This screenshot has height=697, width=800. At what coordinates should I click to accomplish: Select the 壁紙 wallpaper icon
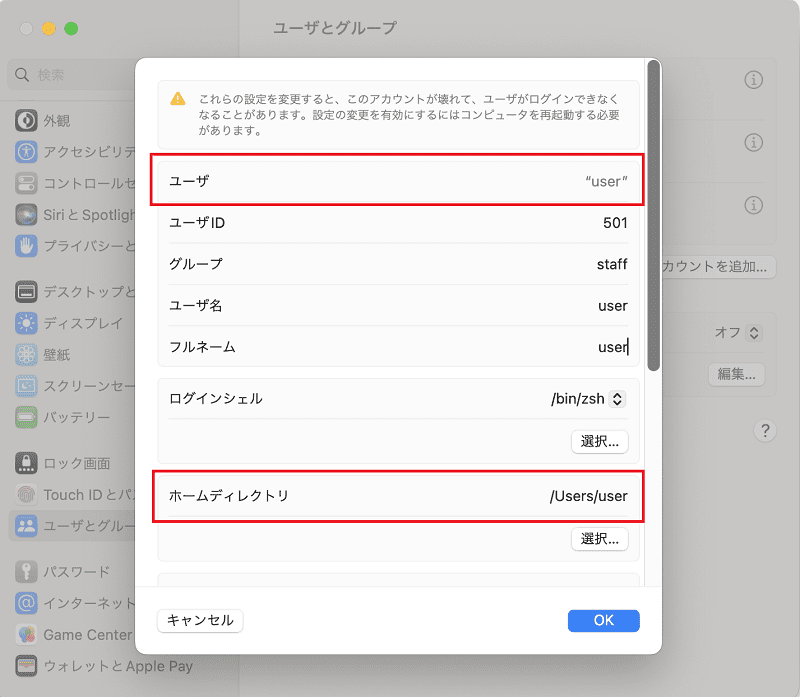tap(26, 355)
